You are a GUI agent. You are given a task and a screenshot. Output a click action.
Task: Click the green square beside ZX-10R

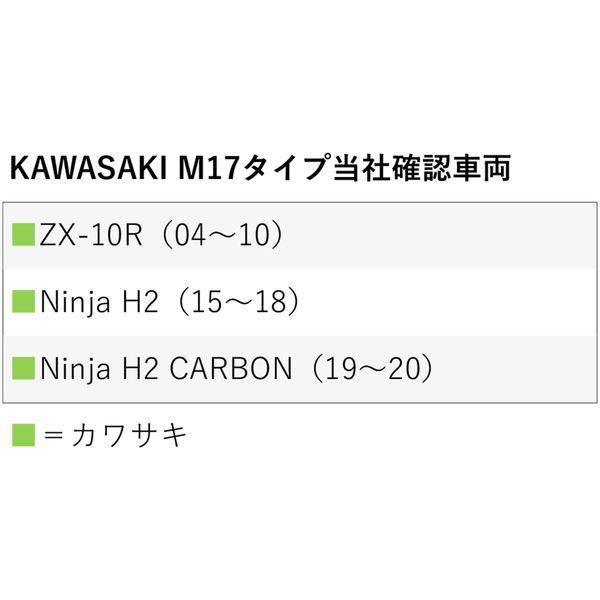point(24,235)
